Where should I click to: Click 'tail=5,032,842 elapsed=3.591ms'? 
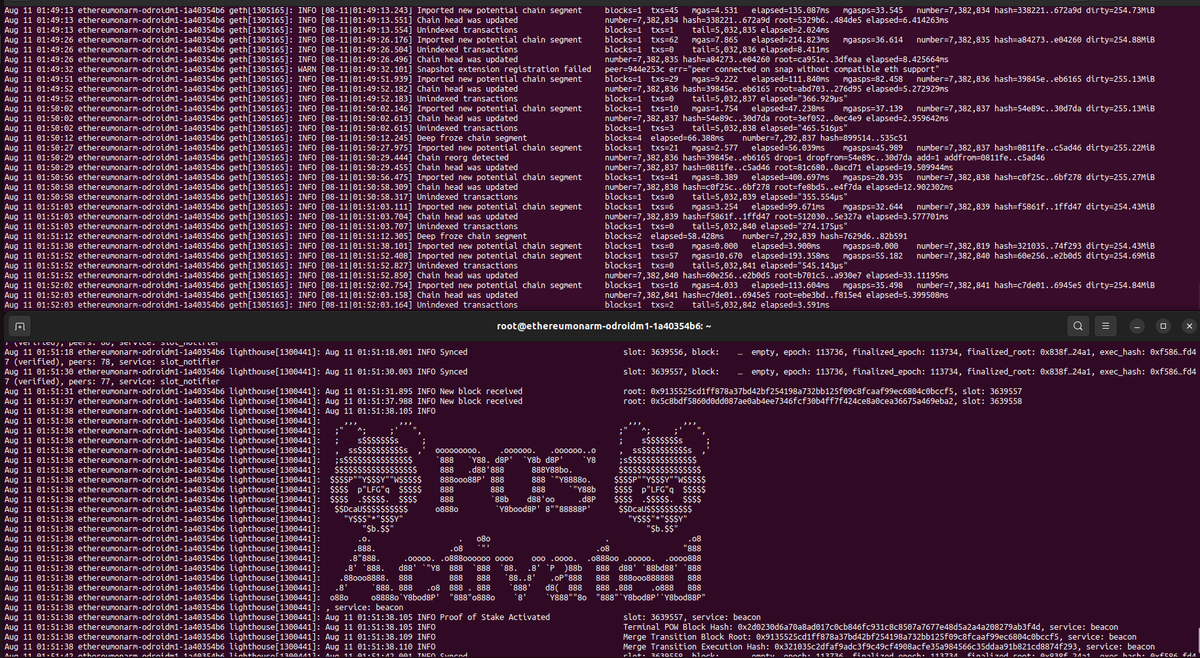759,304
